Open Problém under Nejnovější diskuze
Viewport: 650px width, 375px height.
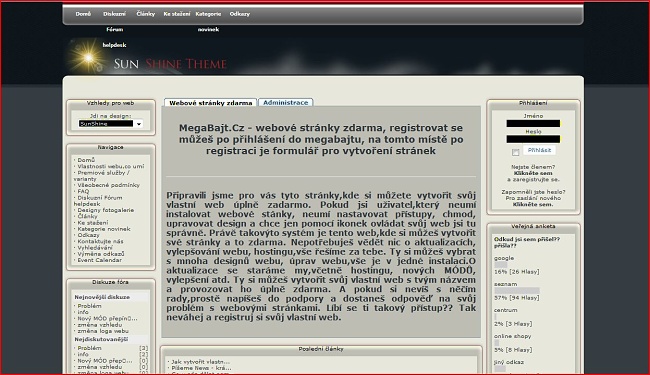click(89, 306)
